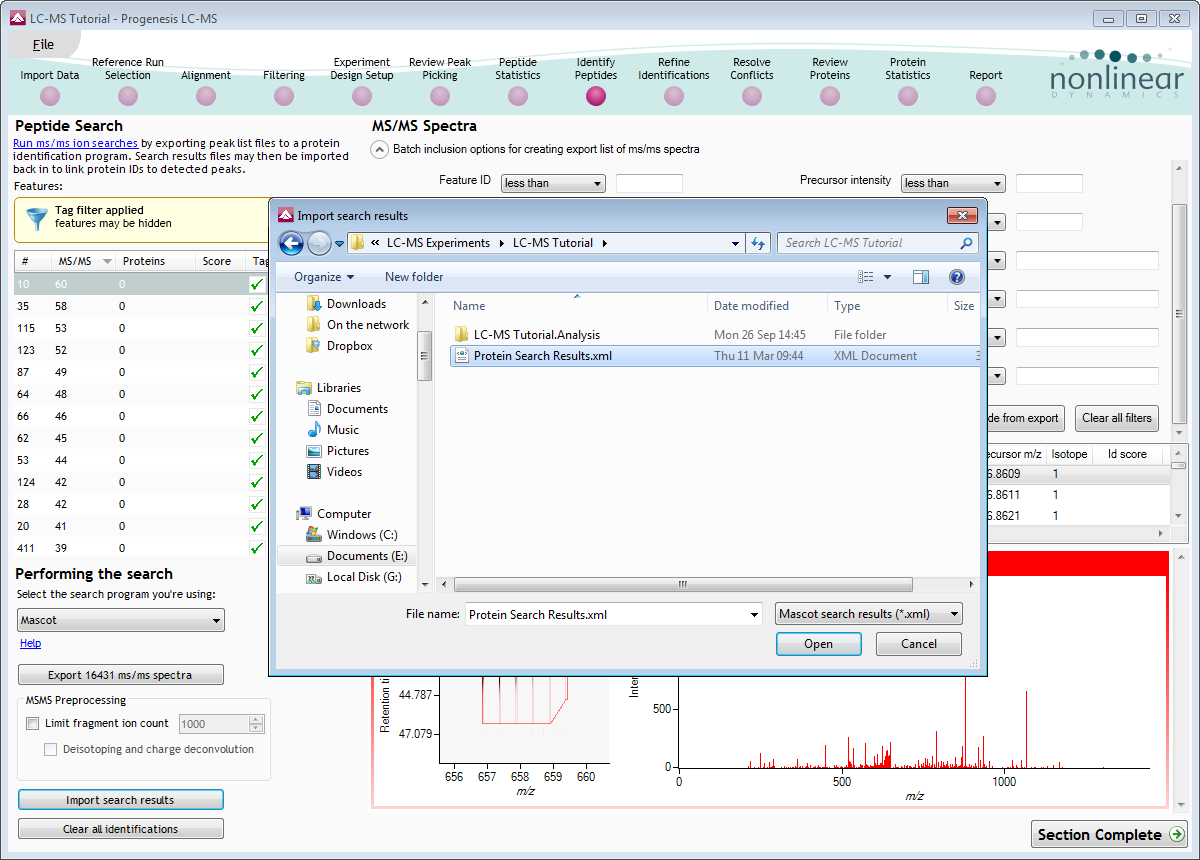Click the Section Complete arrow icon

(x=1177, y=834)
